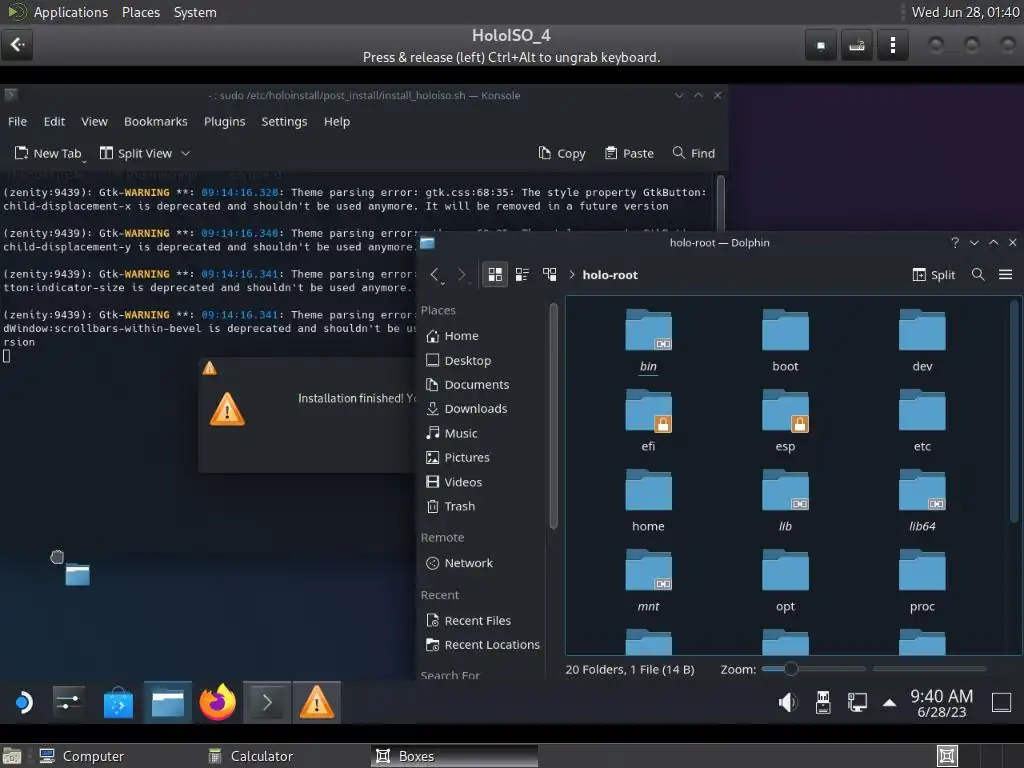
Task: Open Dolphin search magnifier
Action: (978, 275)
